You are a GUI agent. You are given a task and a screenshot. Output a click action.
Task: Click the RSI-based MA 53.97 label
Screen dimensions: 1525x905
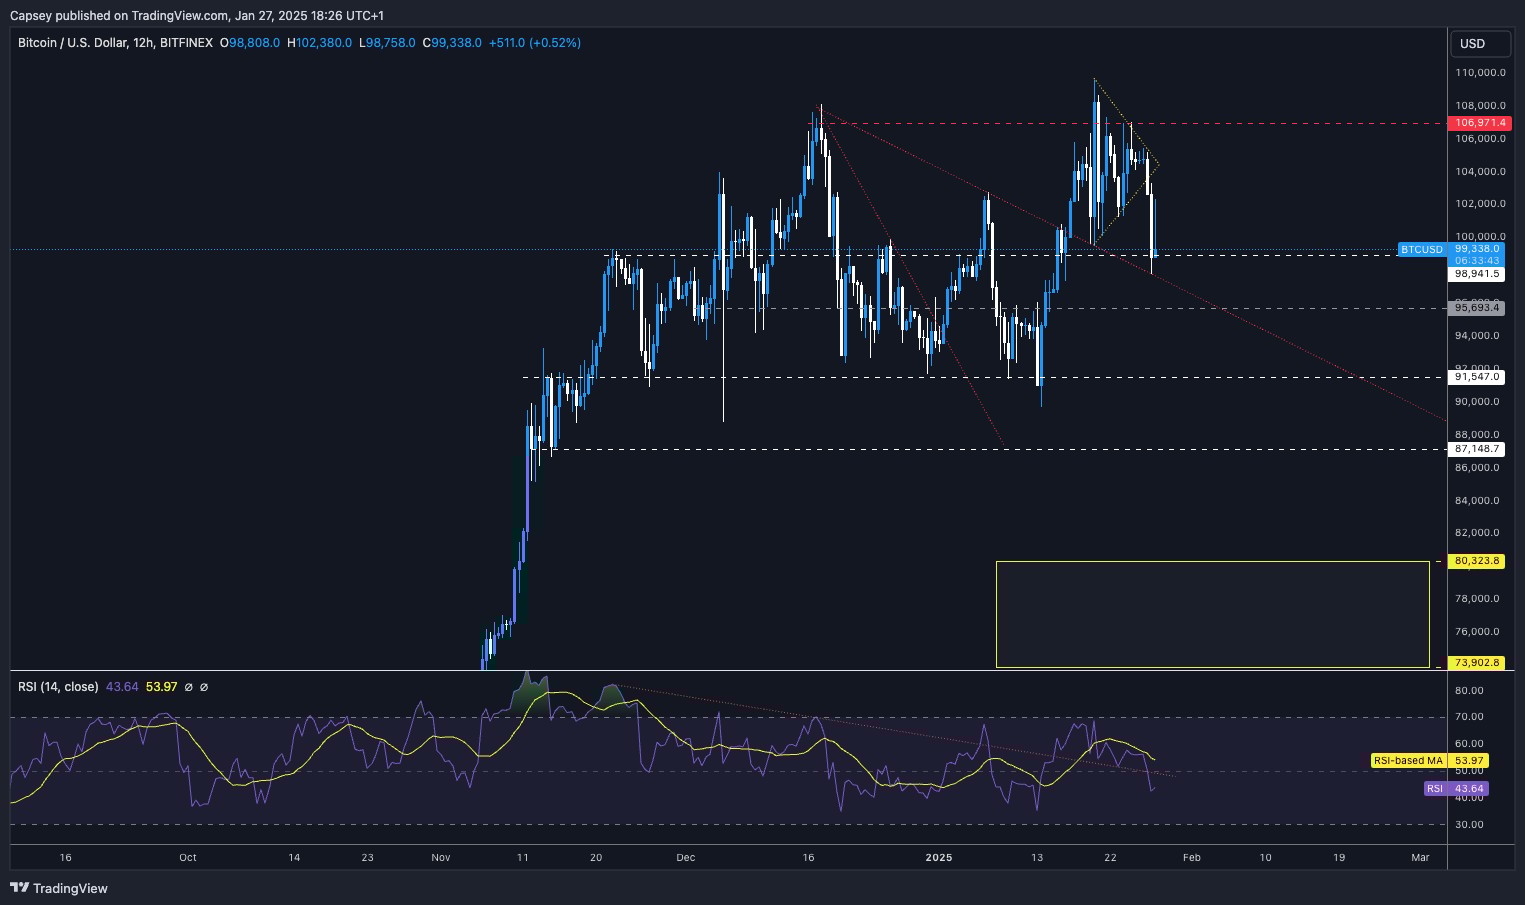(x=1428, y=760)
